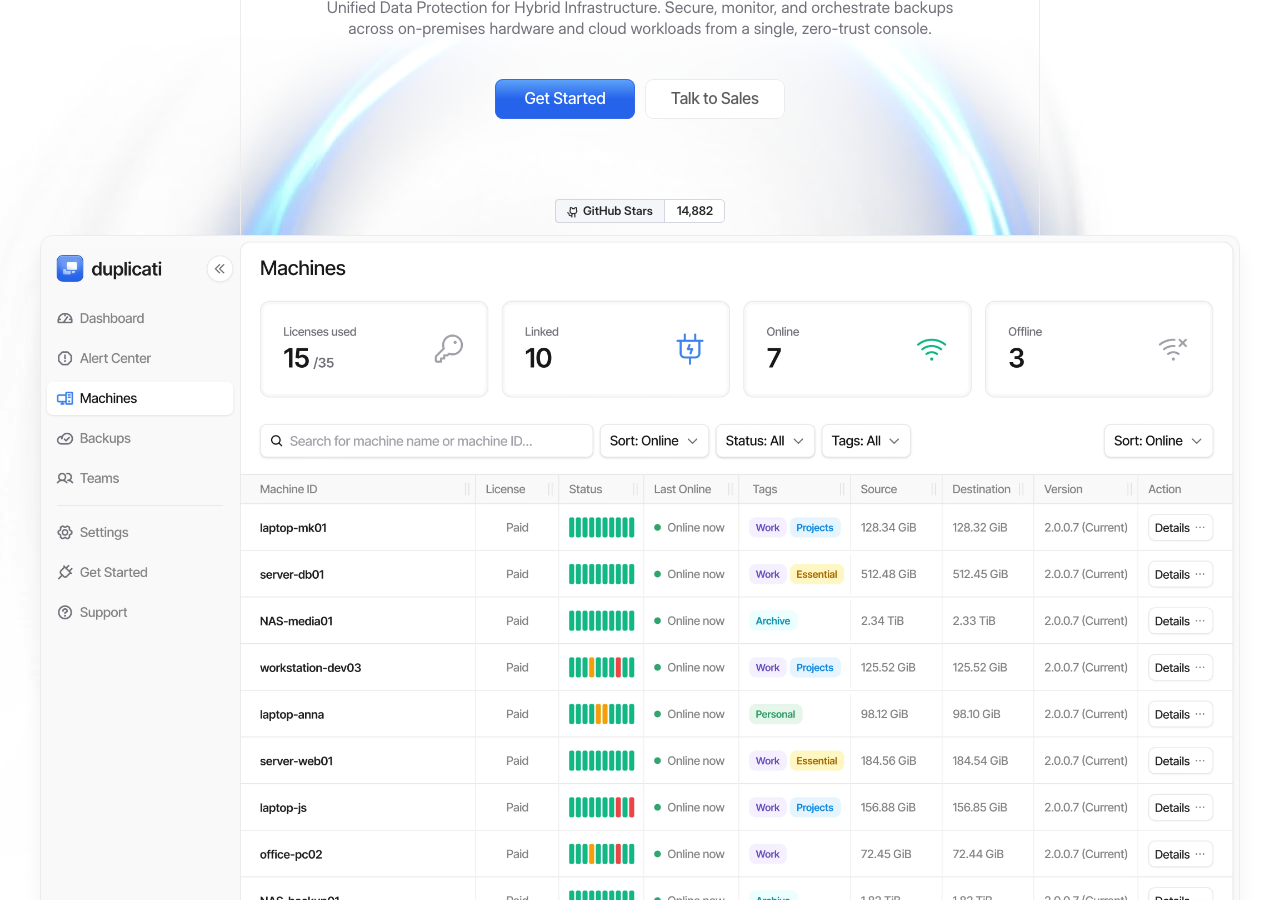Click the blue Get Started button

(565, 99)
